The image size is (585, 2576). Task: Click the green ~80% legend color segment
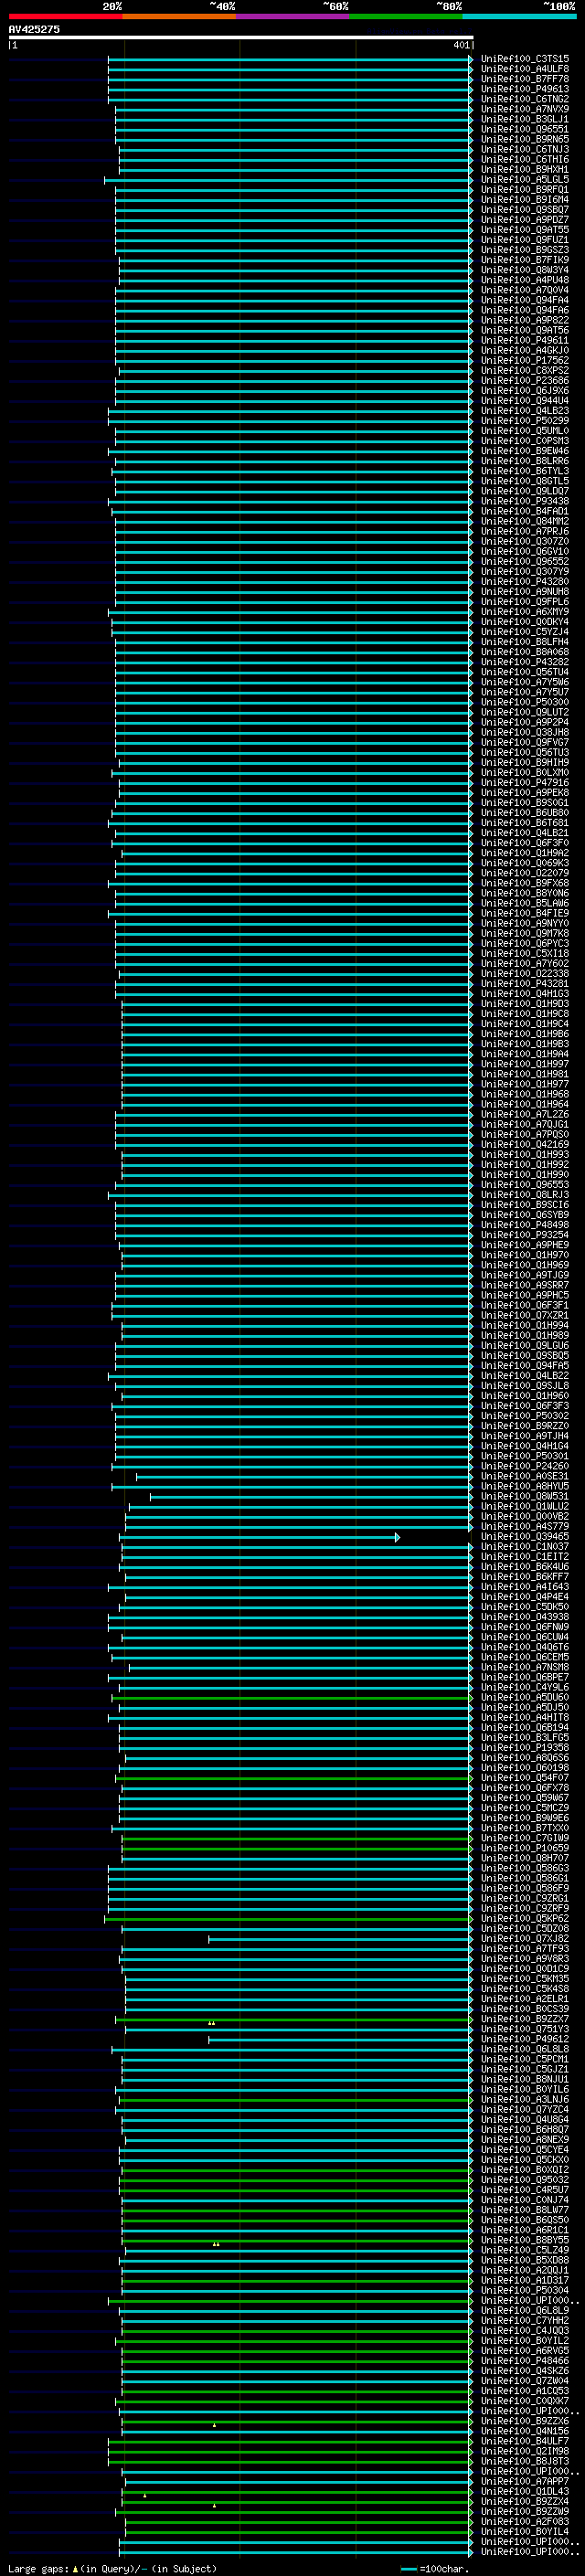(x=406, y=16)
